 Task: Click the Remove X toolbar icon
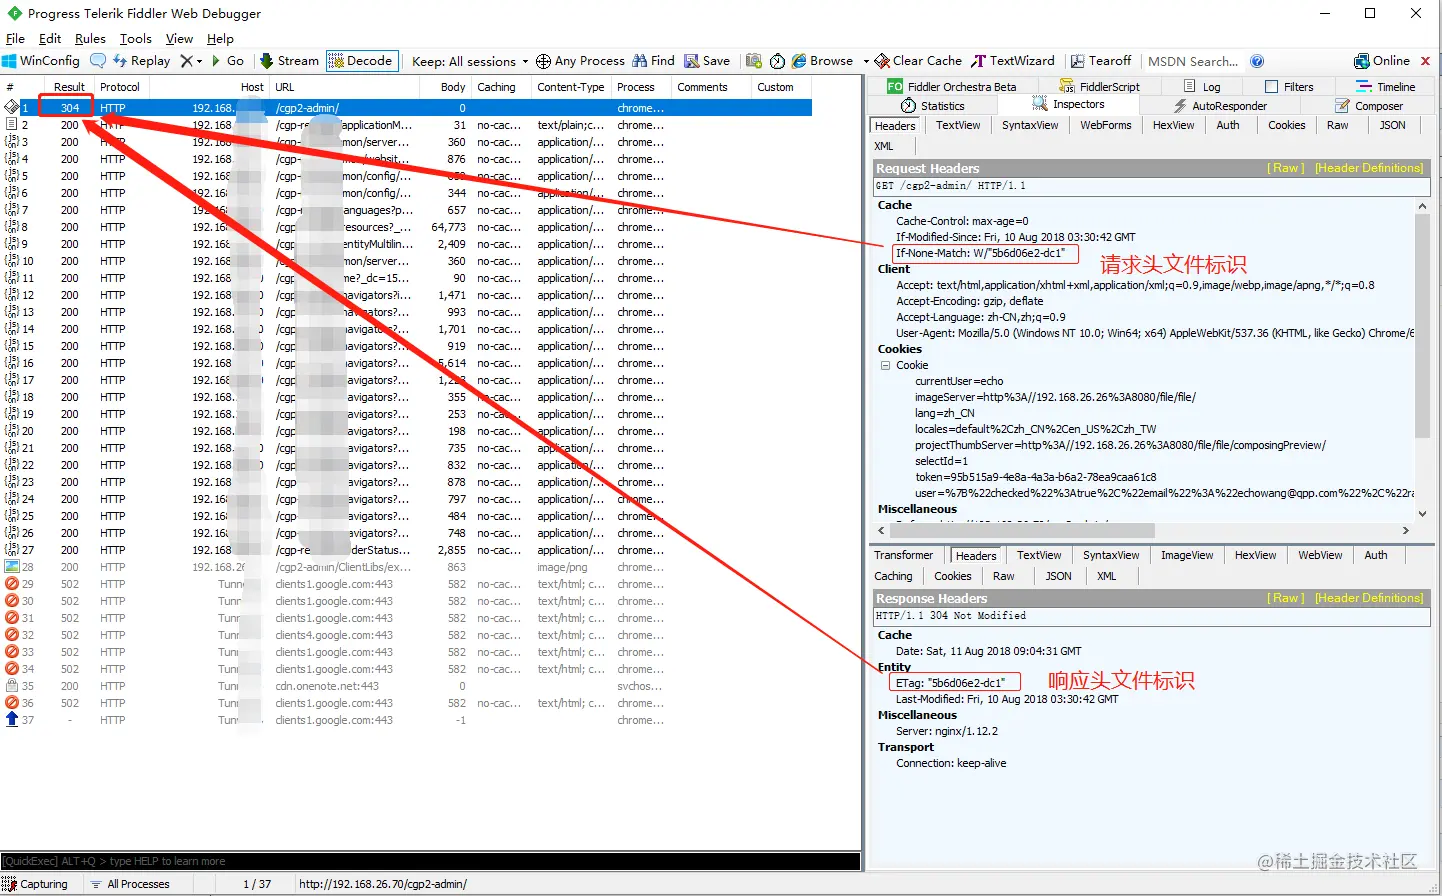coord(186,61)
